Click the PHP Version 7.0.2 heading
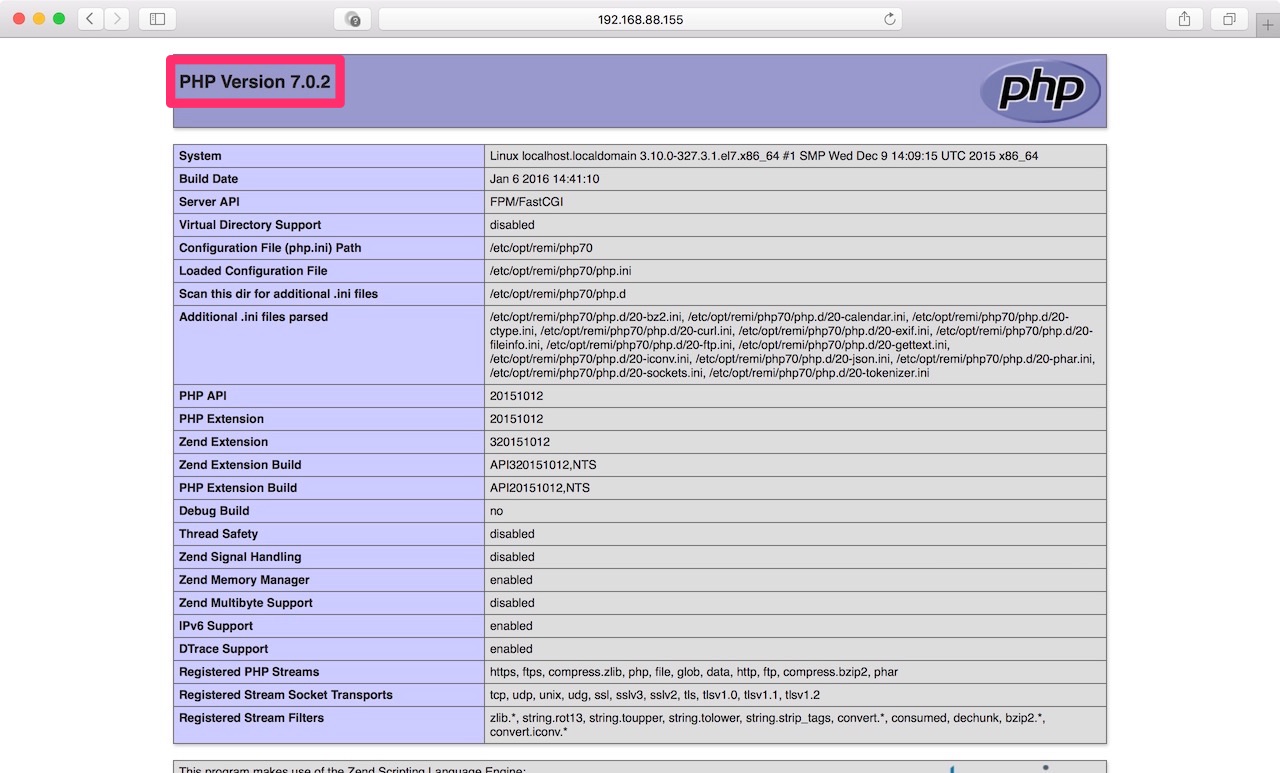 pos(255,82)
